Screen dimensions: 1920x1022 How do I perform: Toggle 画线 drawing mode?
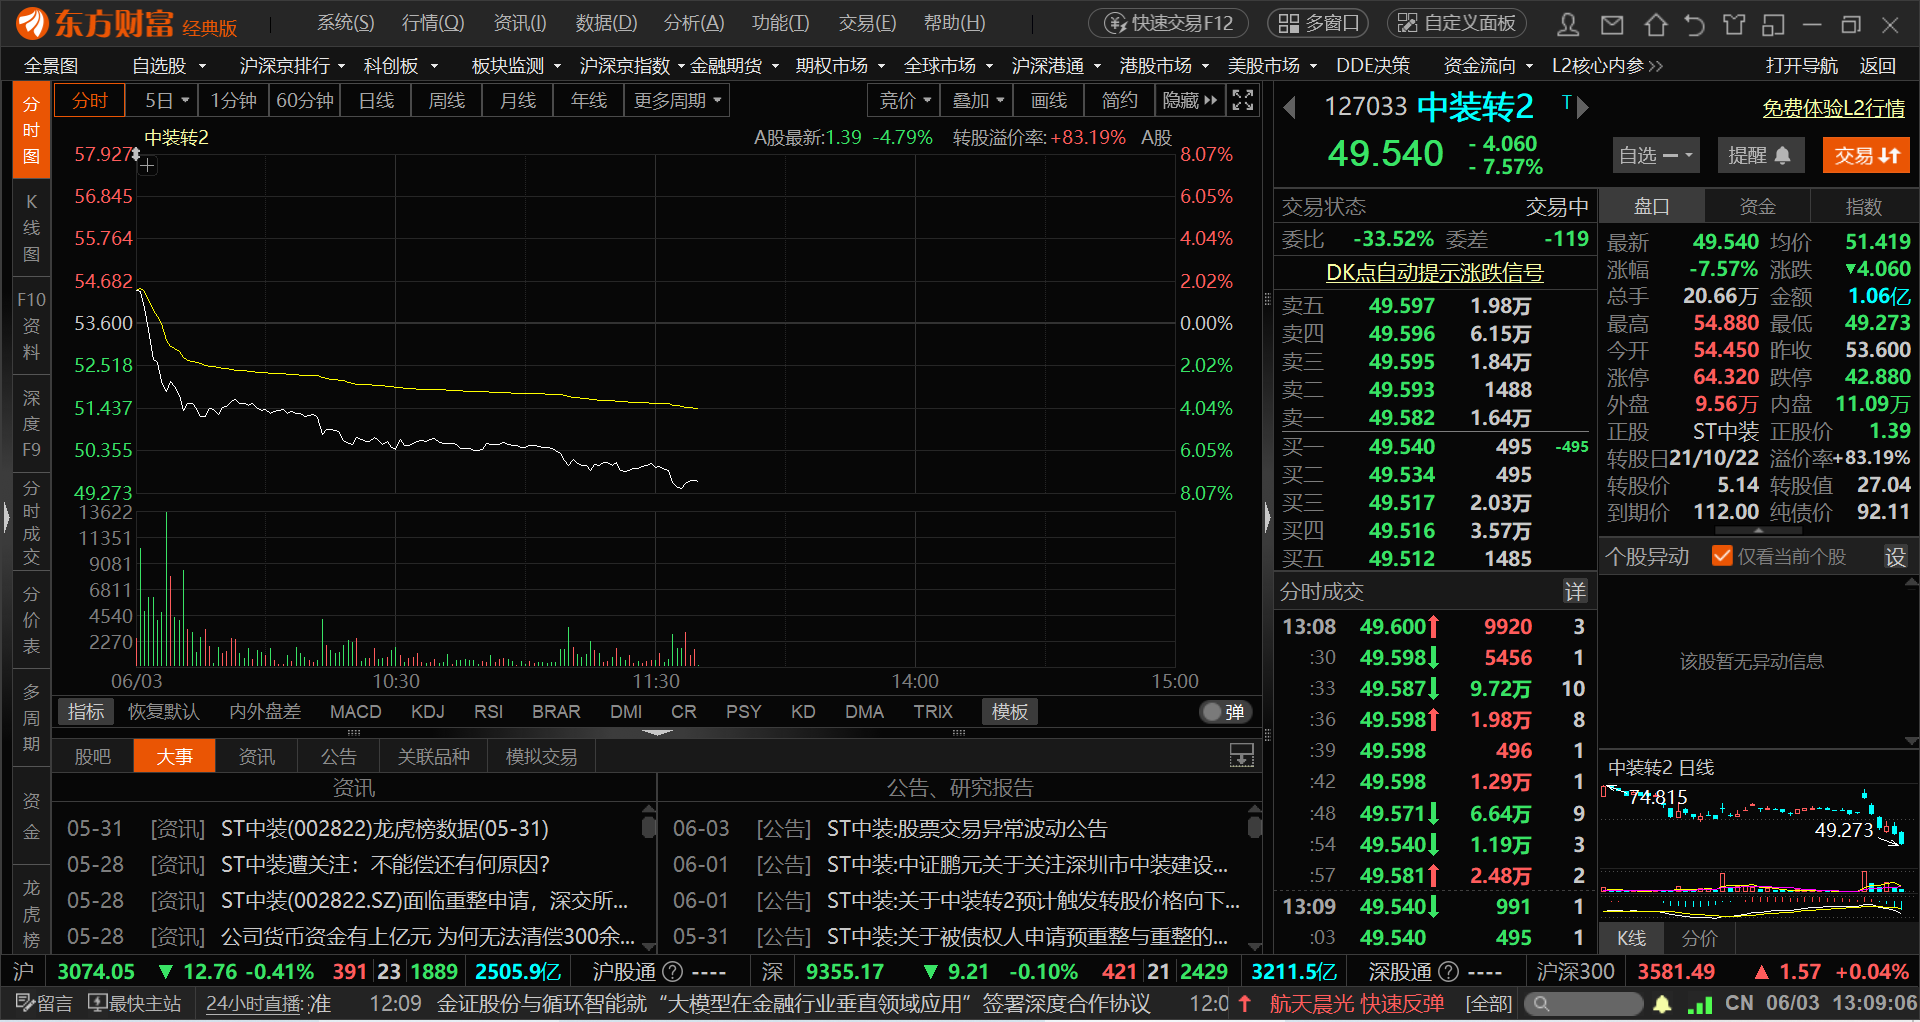point(1049,100)
